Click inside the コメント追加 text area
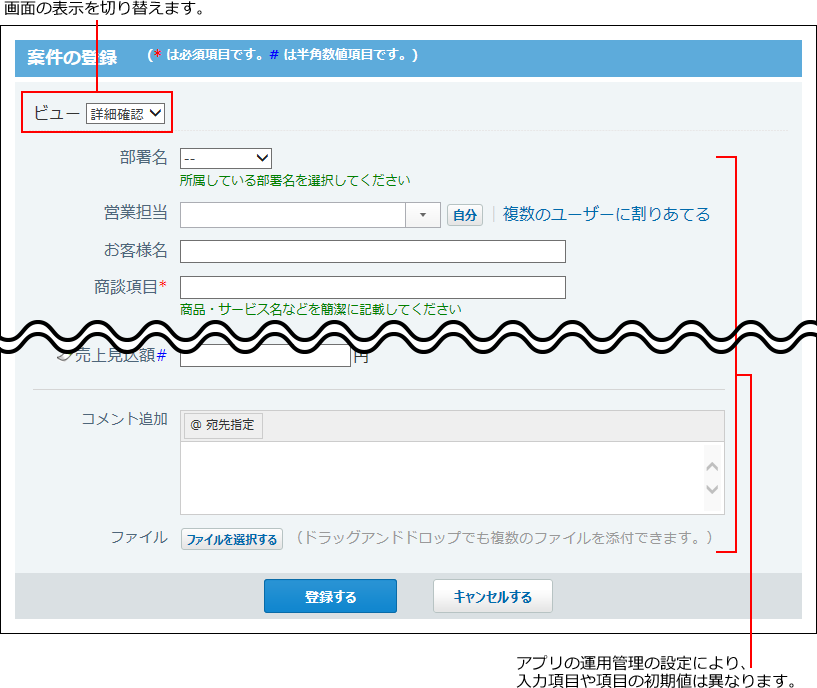 tap(442, 478)
